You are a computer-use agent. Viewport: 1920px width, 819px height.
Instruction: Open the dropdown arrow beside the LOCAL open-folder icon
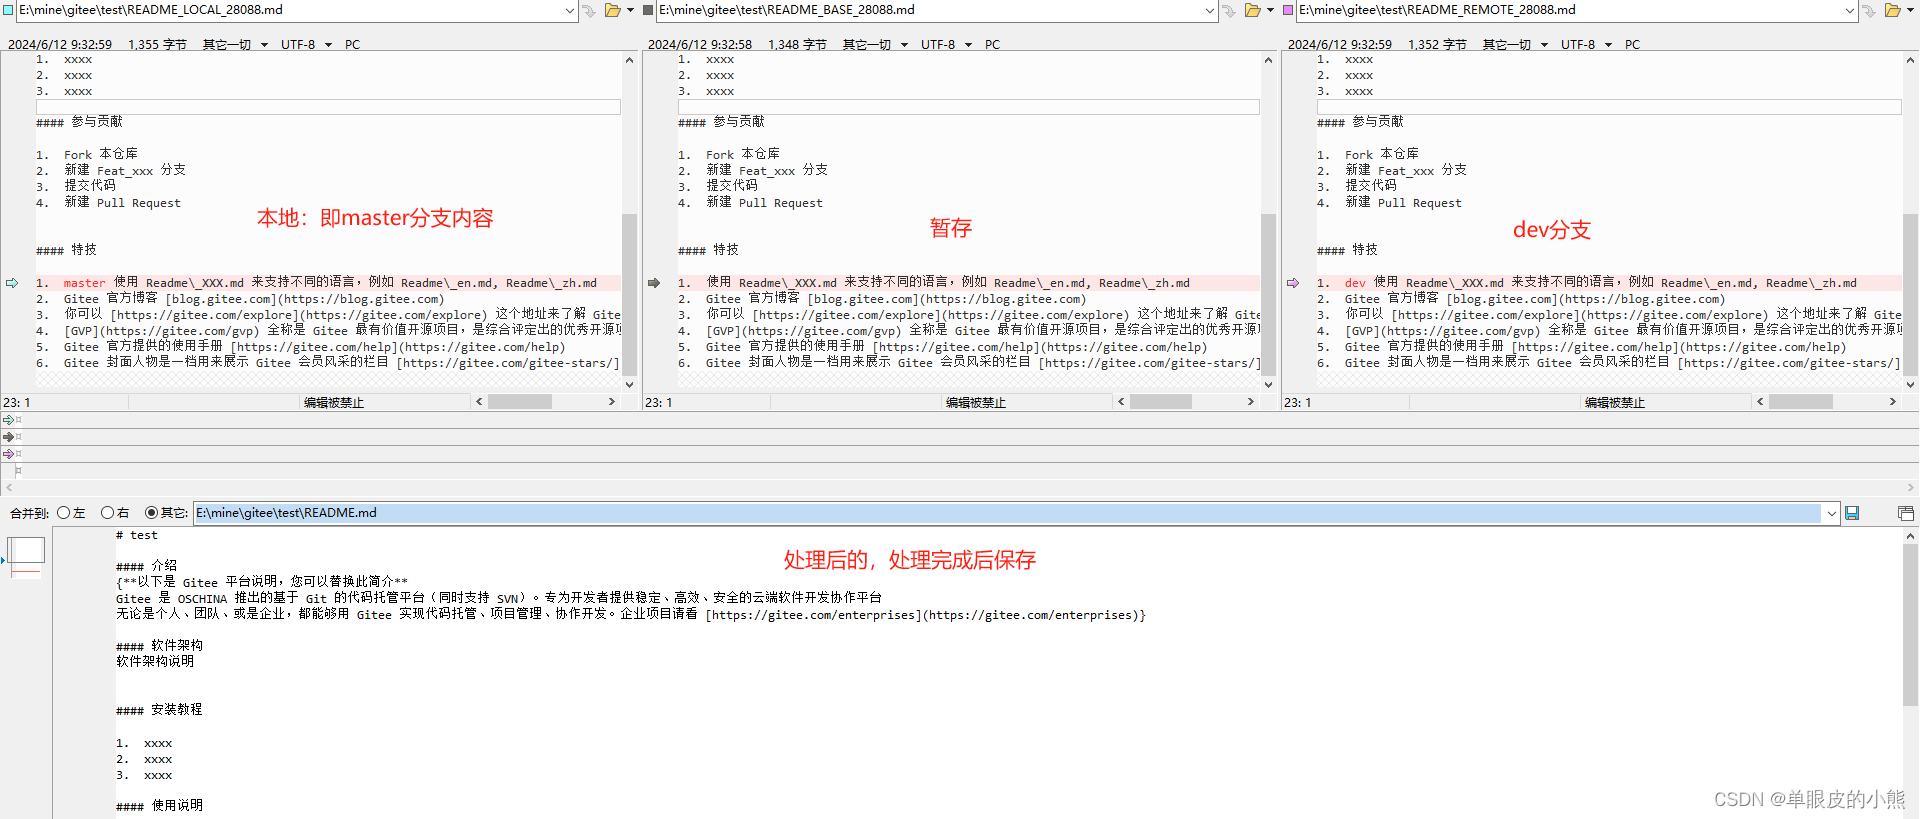630,10
